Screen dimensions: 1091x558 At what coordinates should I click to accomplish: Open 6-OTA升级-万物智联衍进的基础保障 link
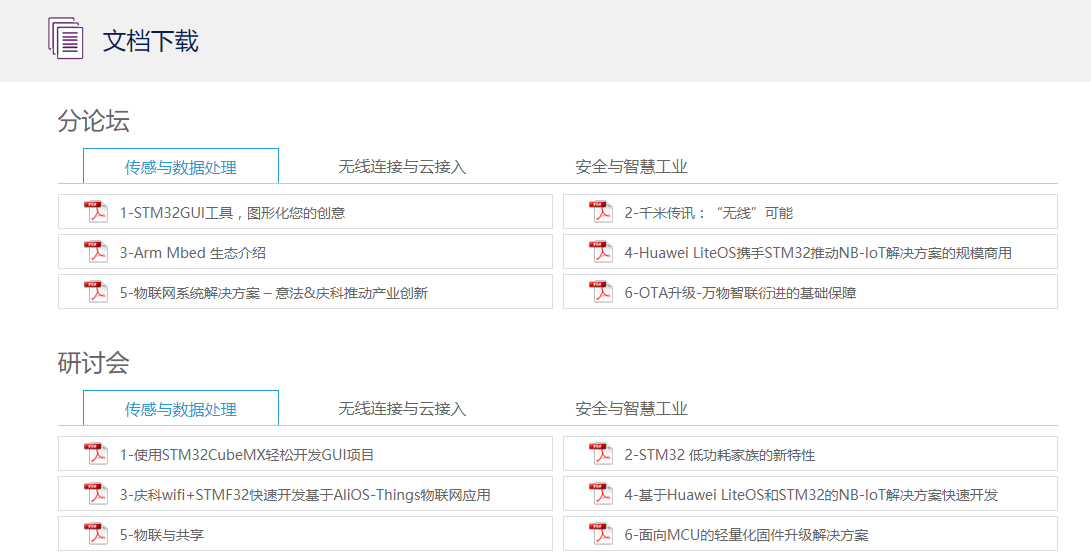[740, 293]
